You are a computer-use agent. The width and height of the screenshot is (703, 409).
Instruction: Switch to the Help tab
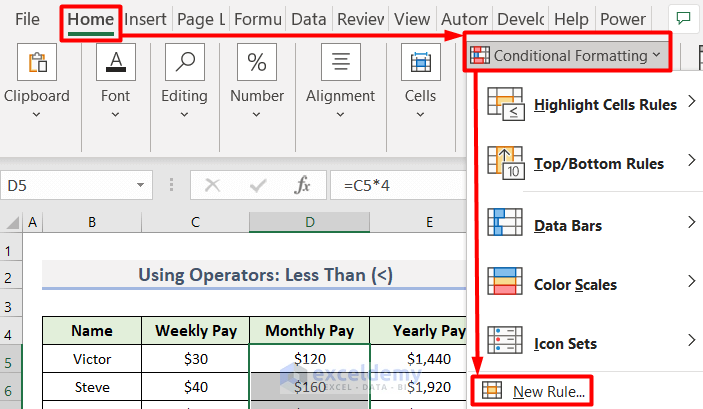coord(571,19)
